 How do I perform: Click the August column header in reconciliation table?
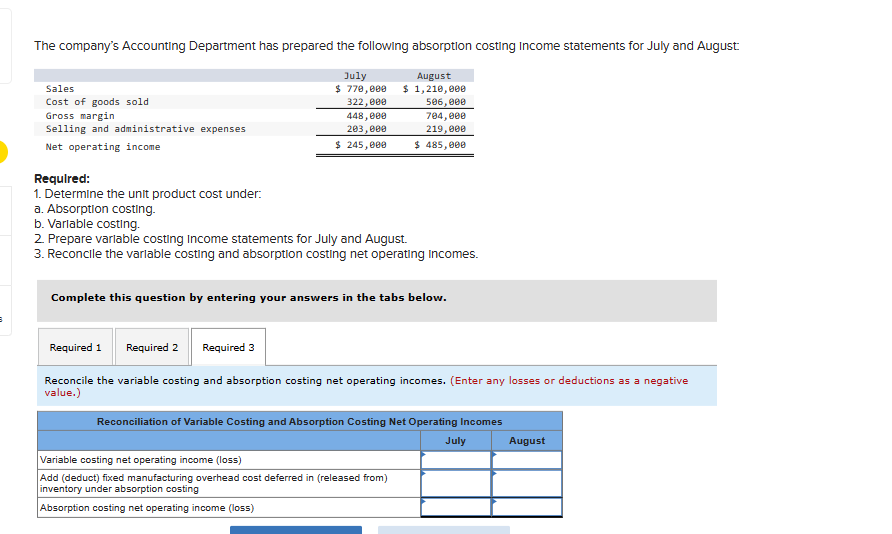(527, 441)
